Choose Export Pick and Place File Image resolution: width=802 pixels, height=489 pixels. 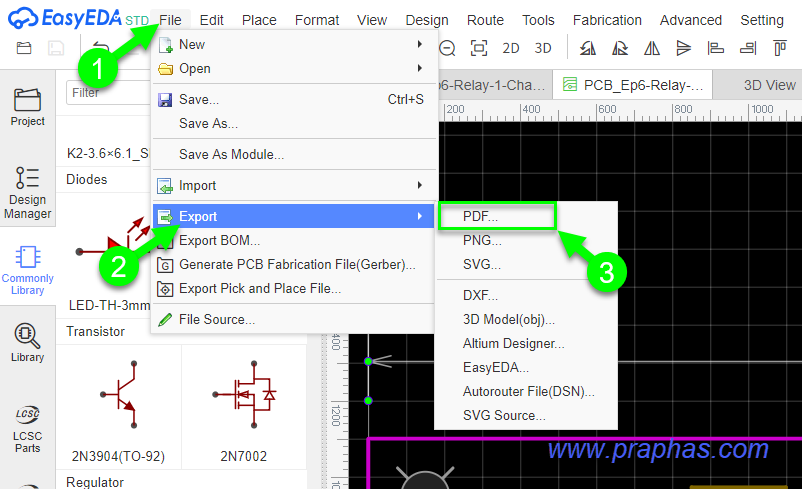pos(294,288)
